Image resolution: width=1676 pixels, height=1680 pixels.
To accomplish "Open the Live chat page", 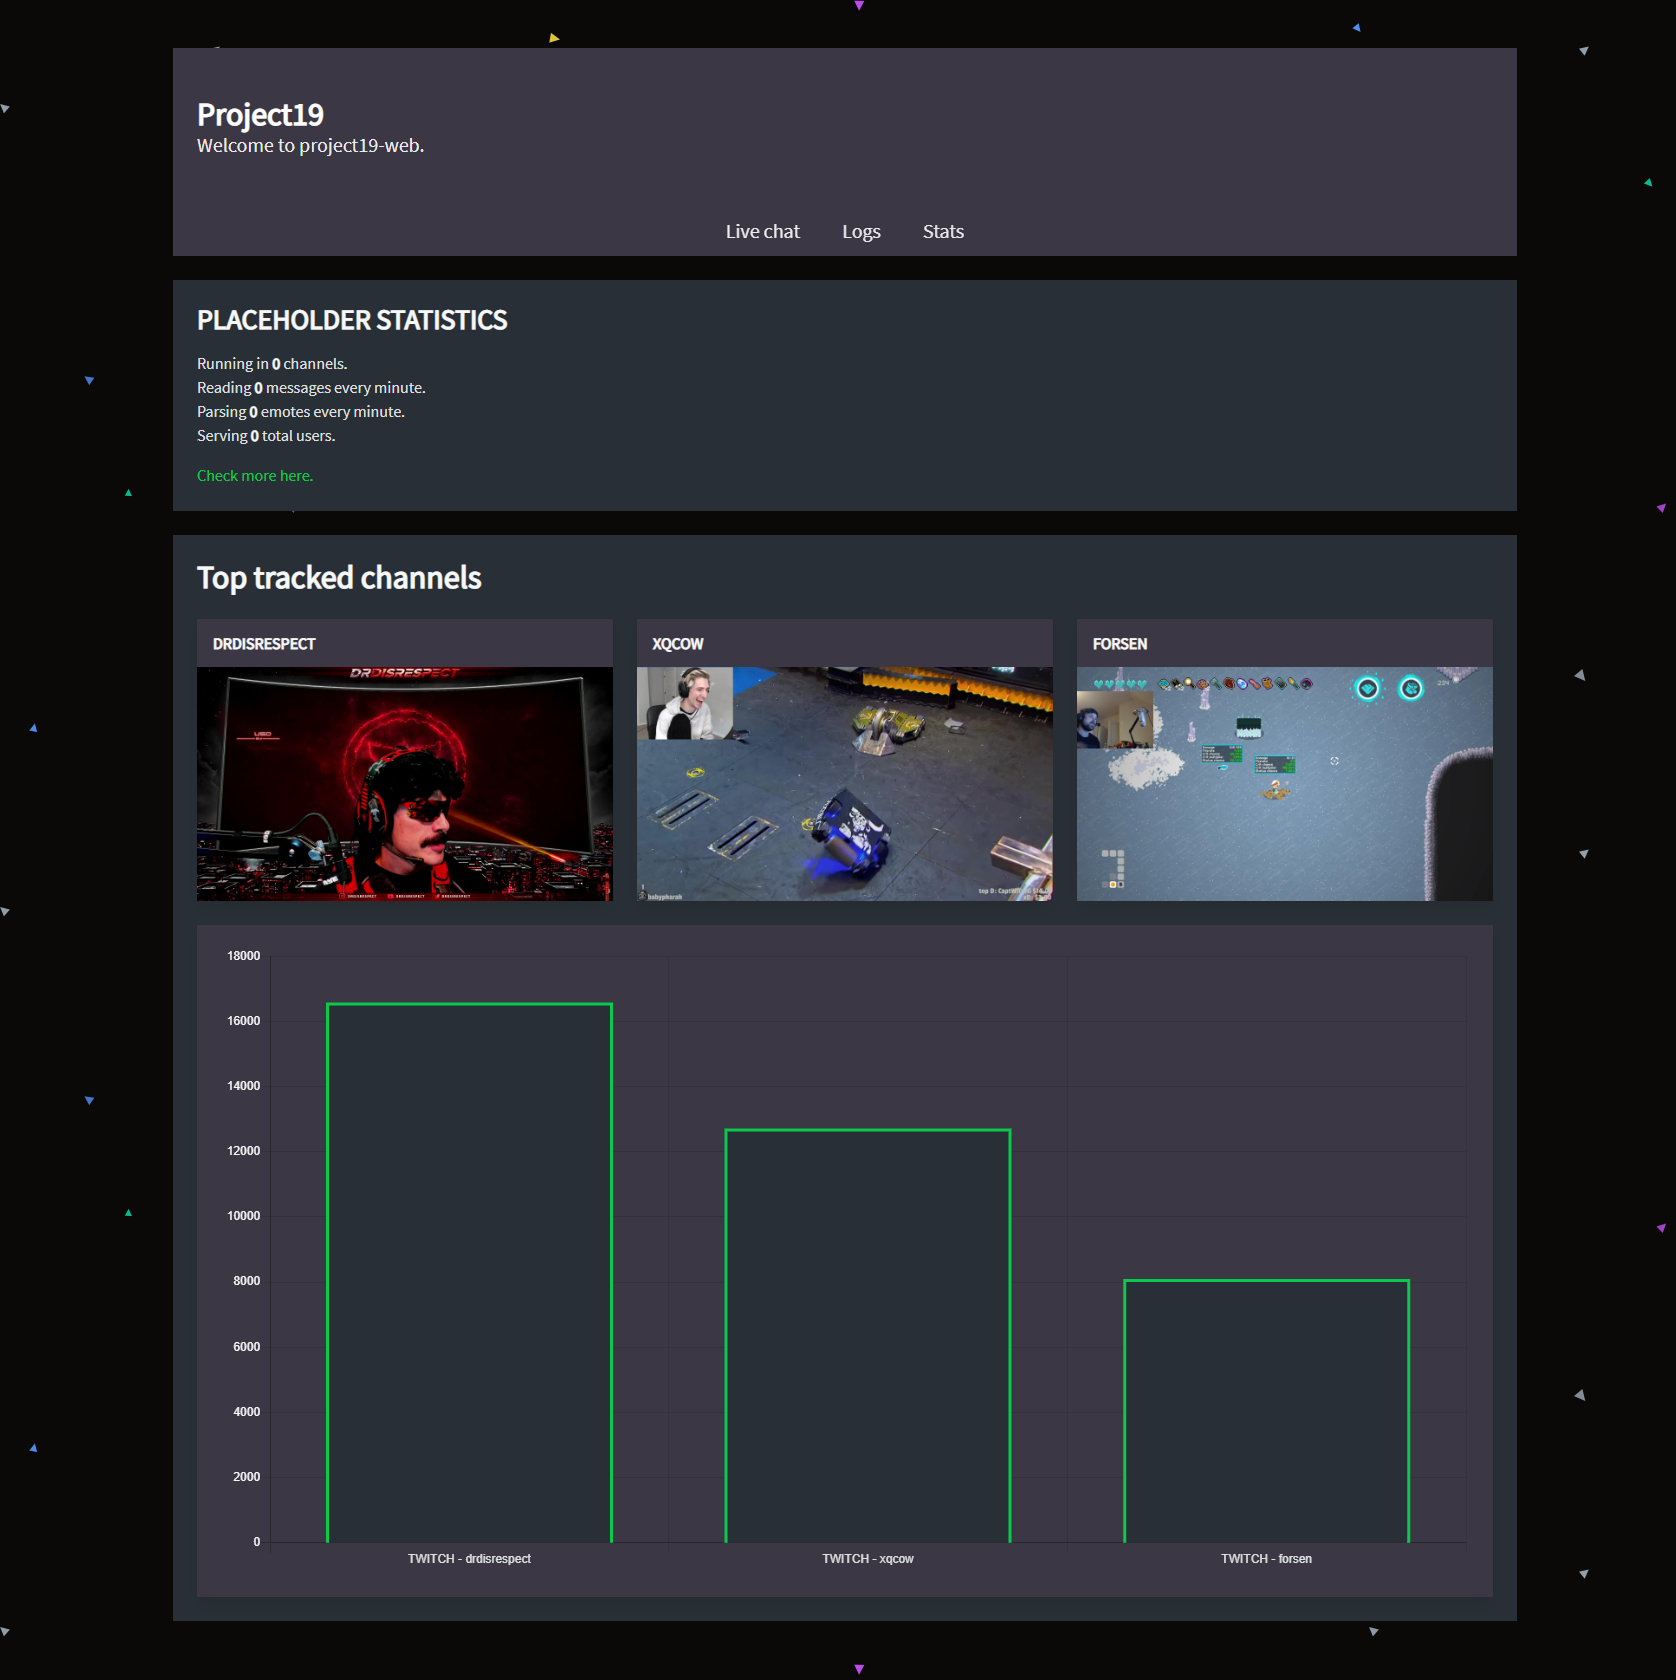I will pyautogui.click(x=762, y=231).
